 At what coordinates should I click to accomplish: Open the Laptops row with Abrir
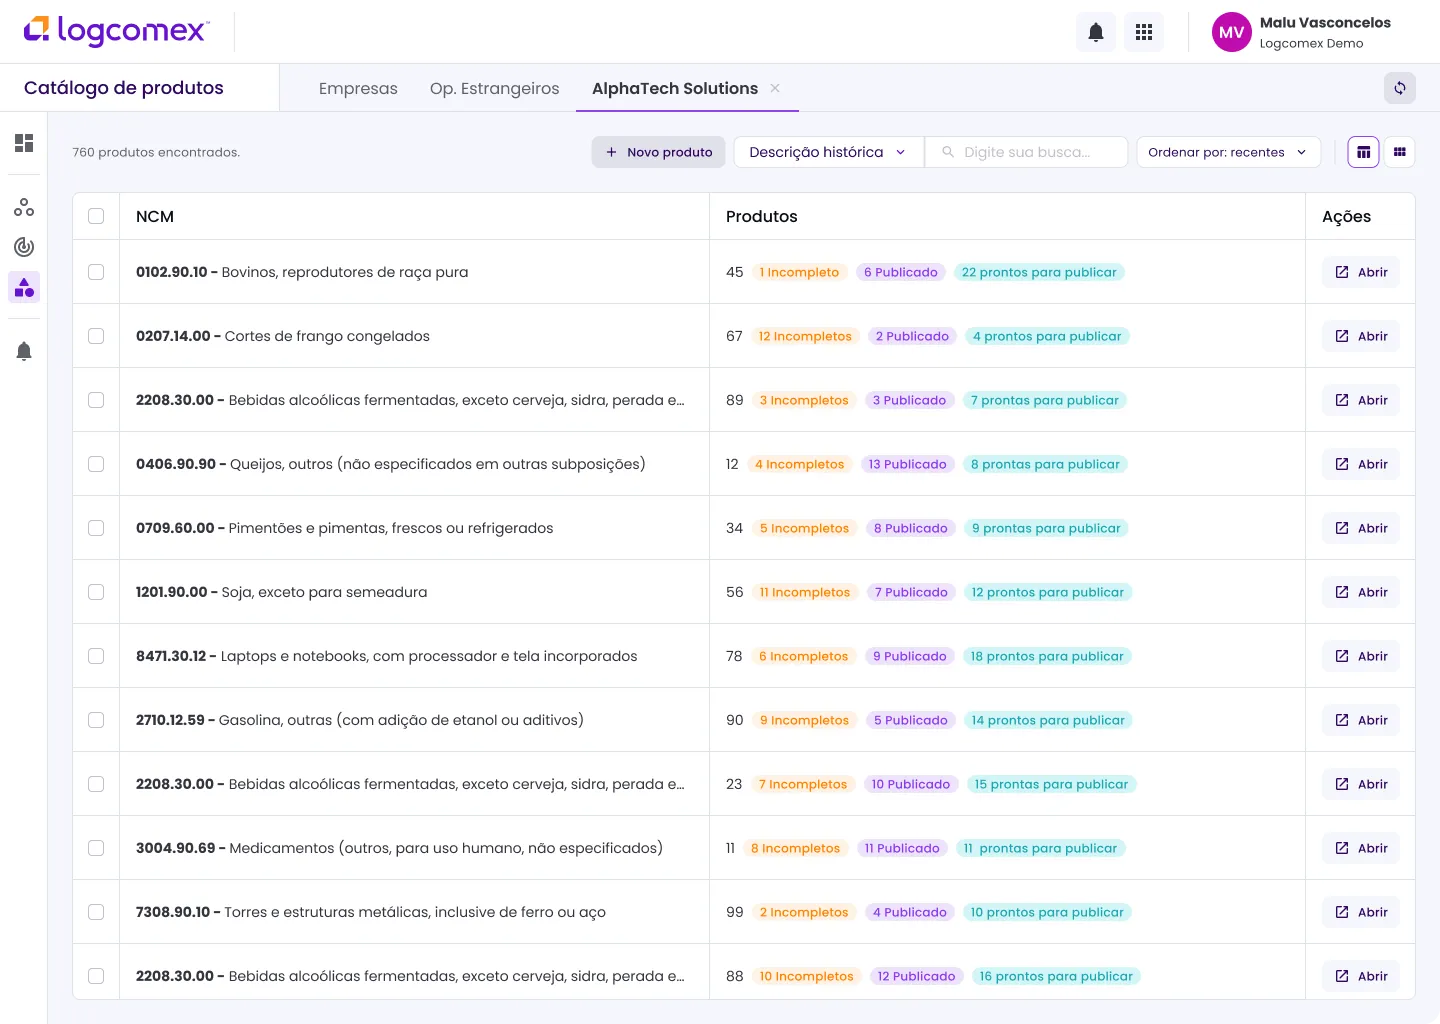point(1361,656)
